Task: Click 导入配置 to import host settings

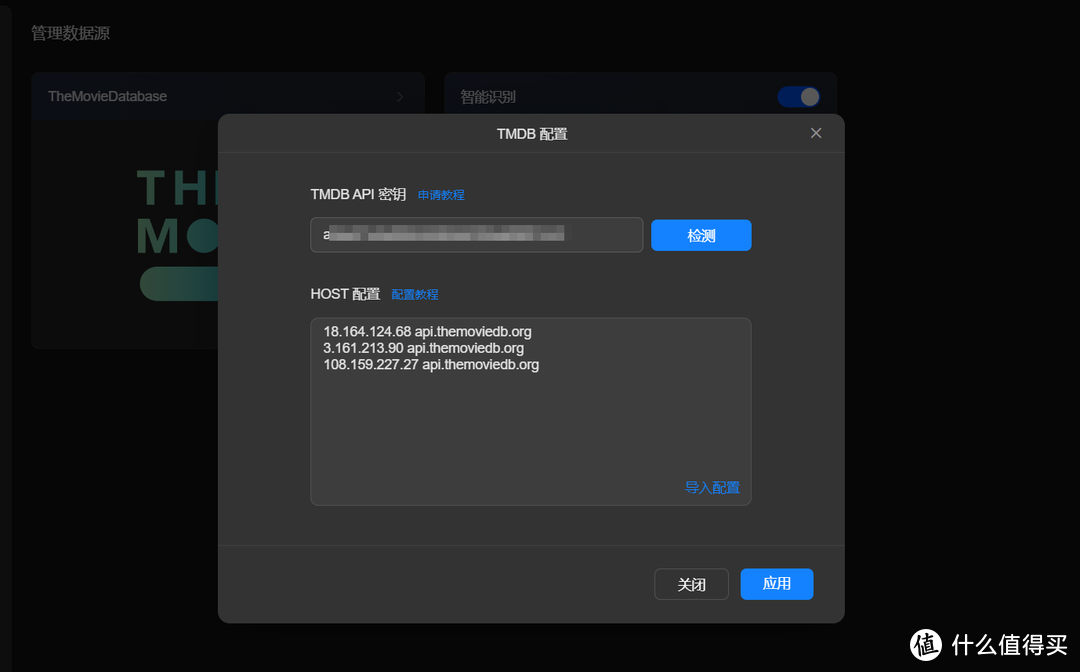Action: 712,488
